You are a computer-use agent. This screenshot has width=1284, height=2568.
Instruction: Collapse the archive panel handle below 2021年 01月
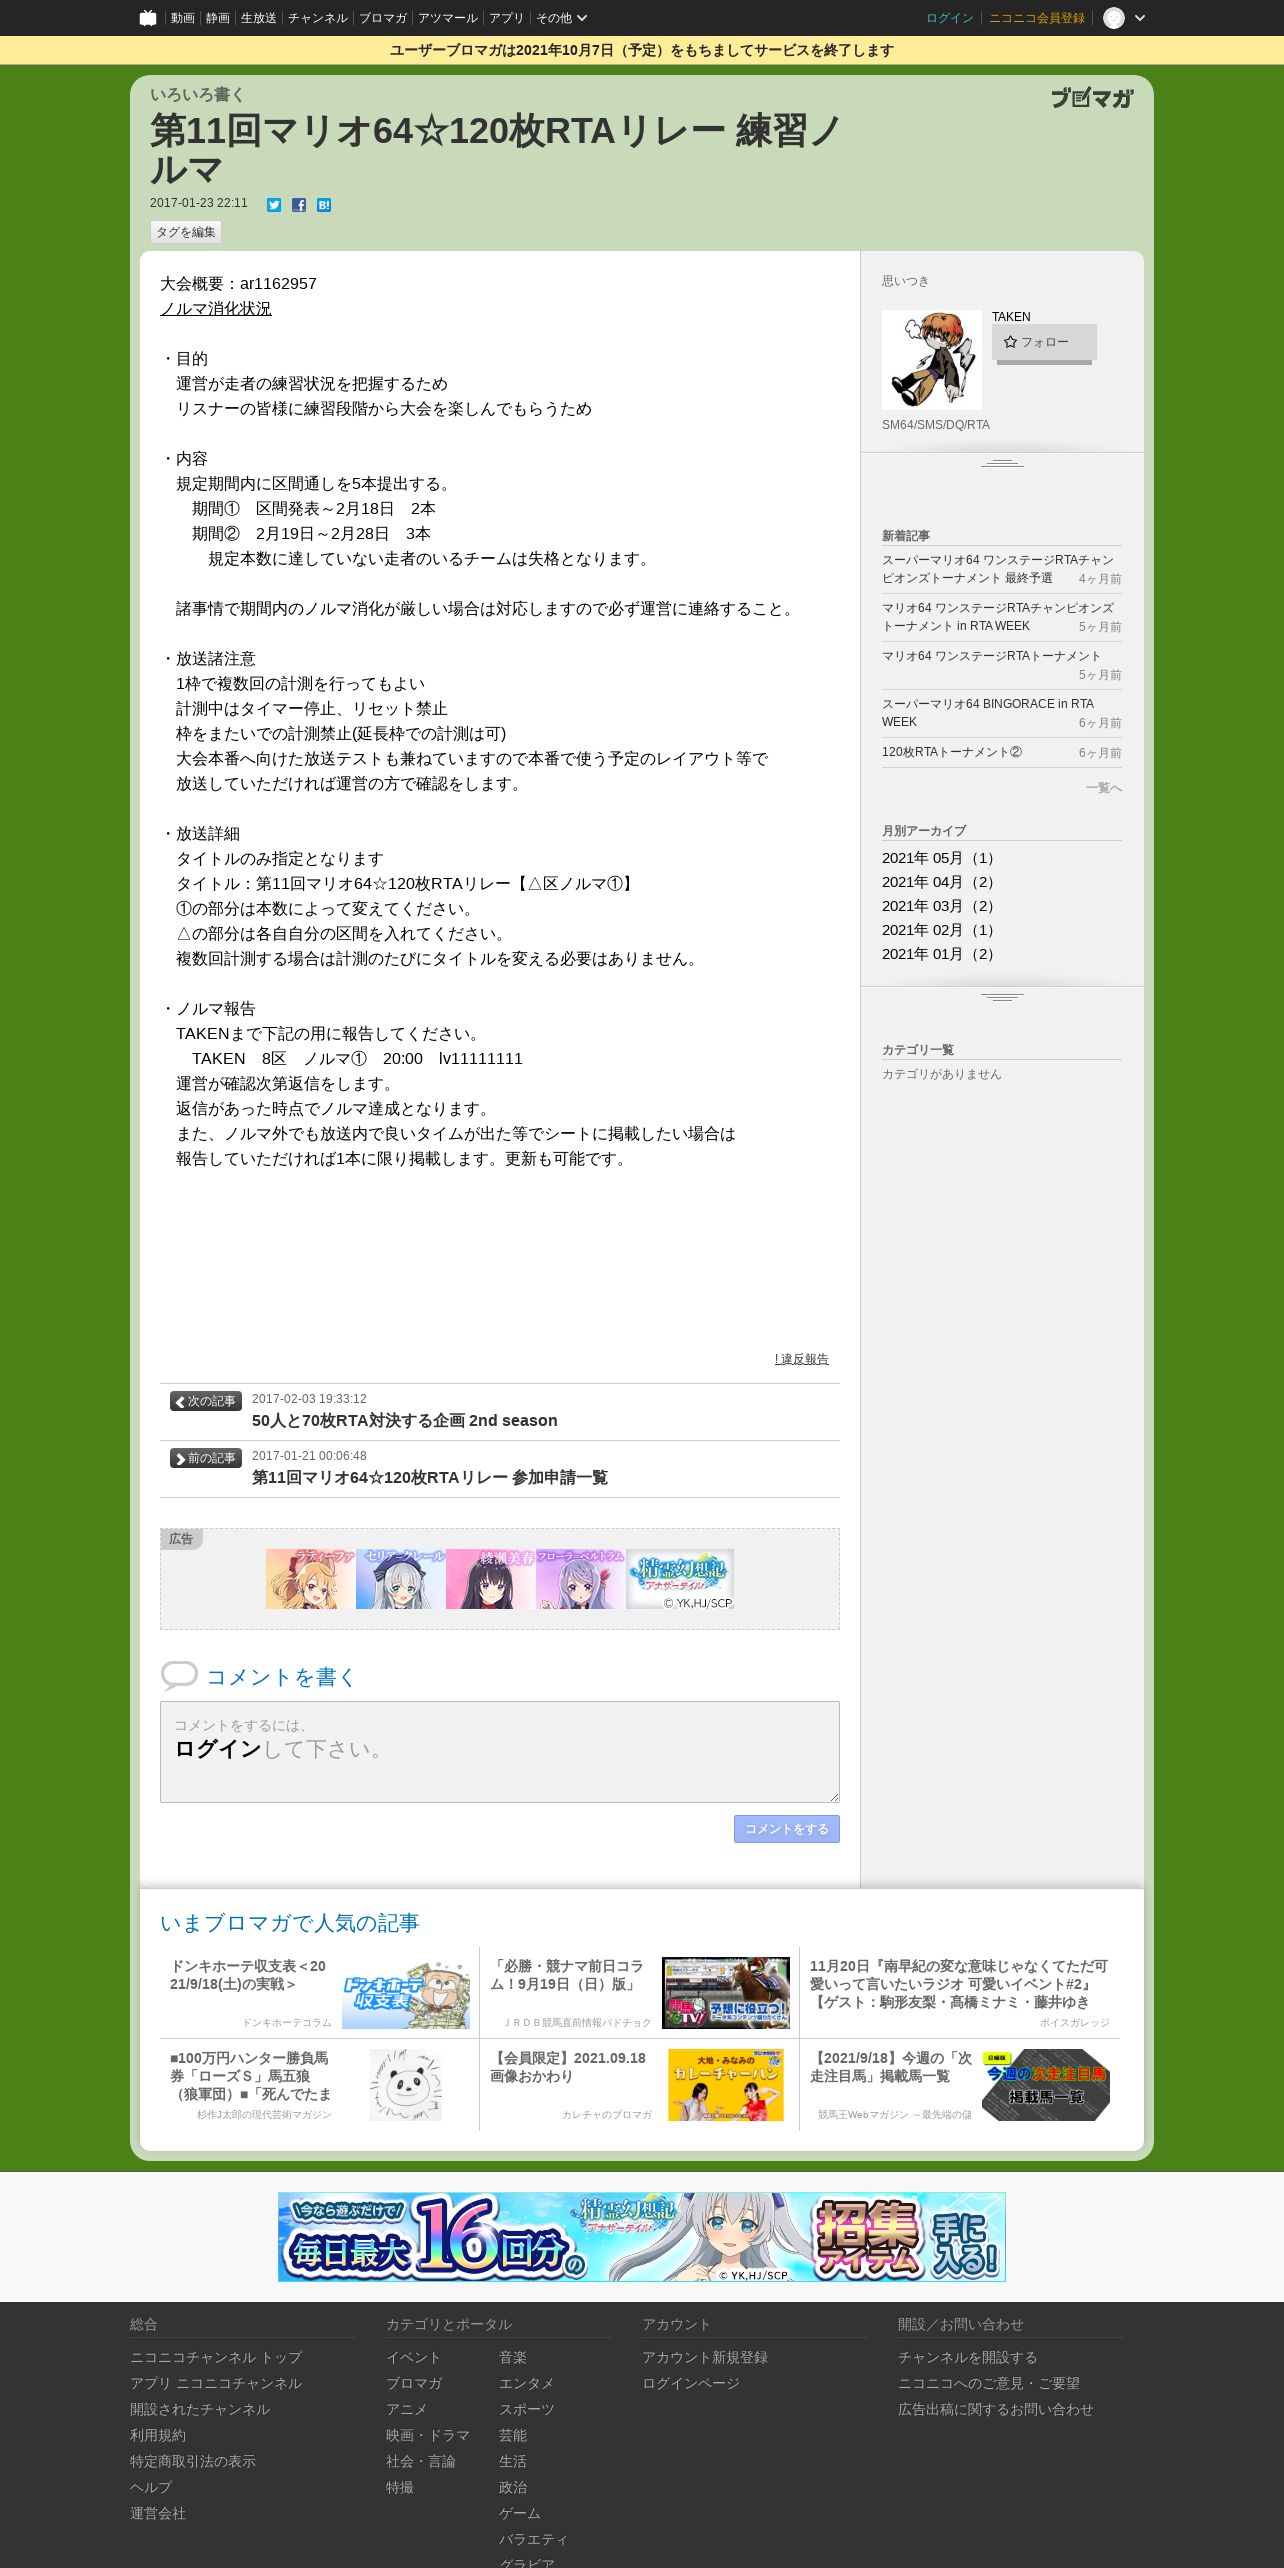pos(1002,997)
